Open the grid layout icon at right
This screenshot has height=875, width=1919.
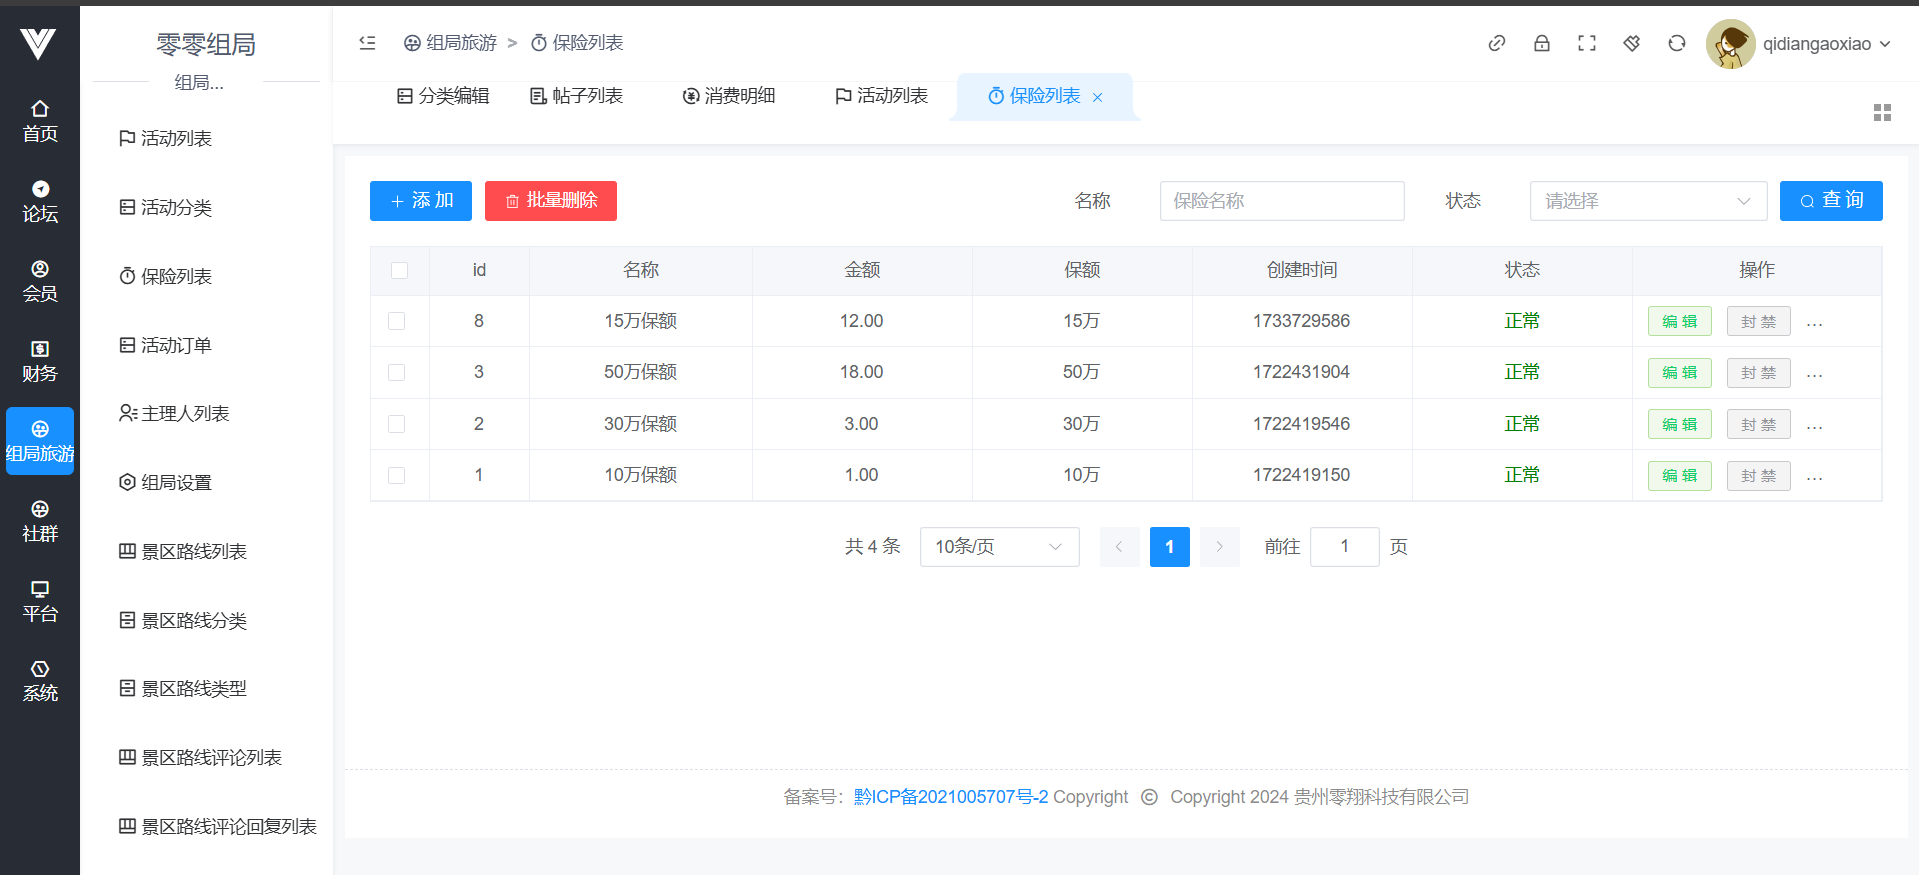pos(1881,113)
